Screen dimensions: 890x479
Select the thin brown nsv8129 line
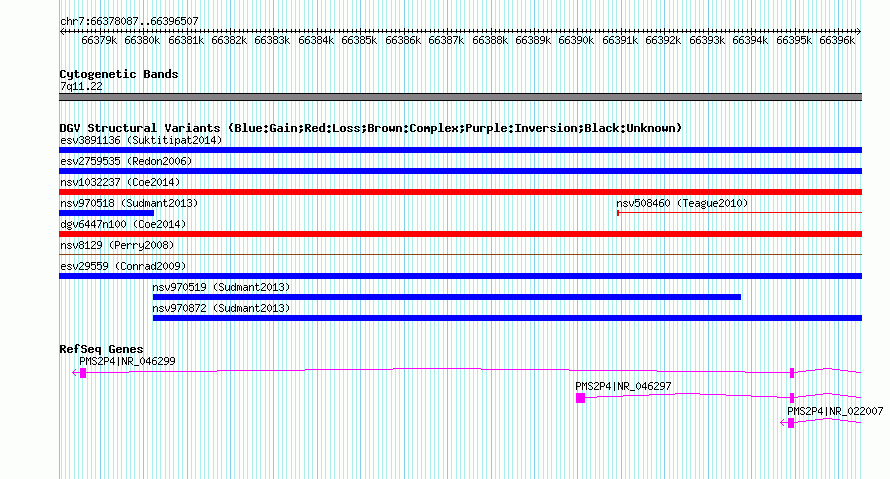pos(460,254)
